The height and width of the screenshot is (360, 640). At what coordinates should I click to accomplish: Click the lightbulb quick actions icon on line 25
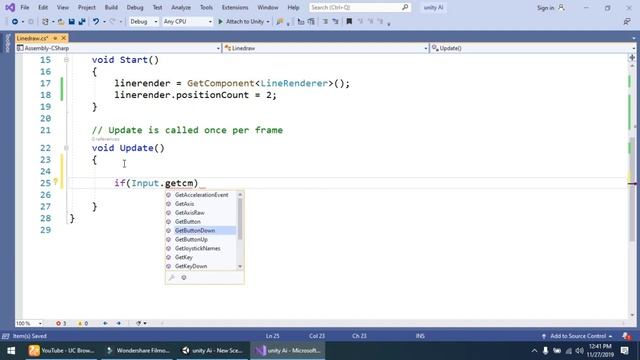pos(56,182)
